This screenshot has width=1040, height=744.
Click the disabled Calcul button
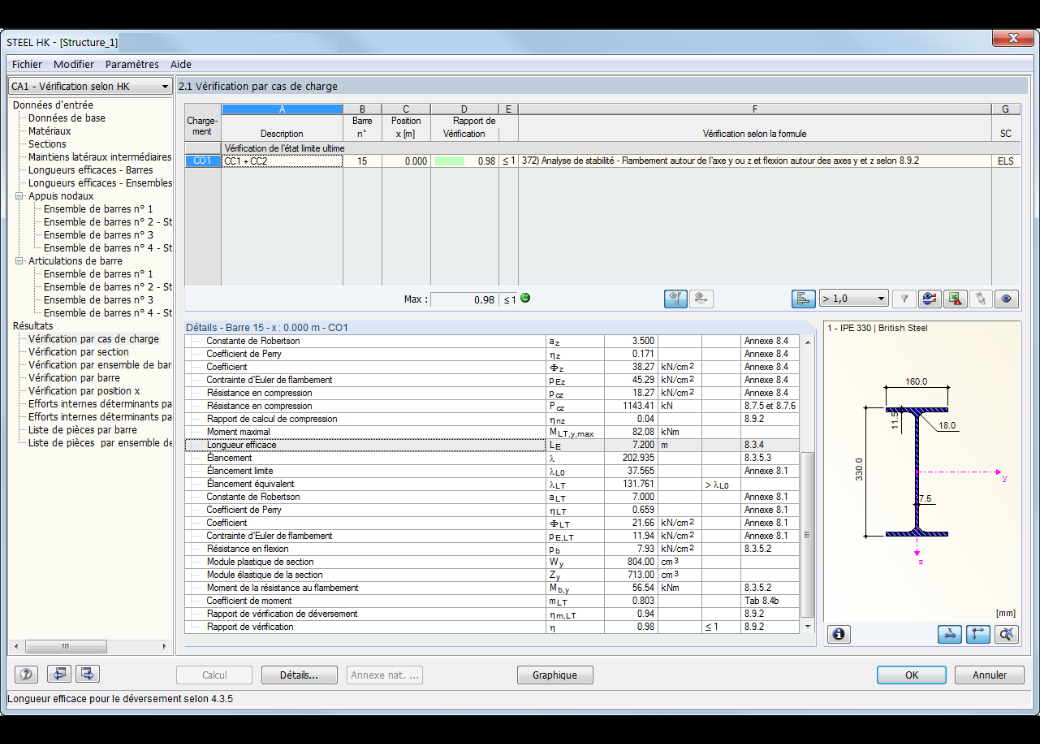[x=214, y=675]
